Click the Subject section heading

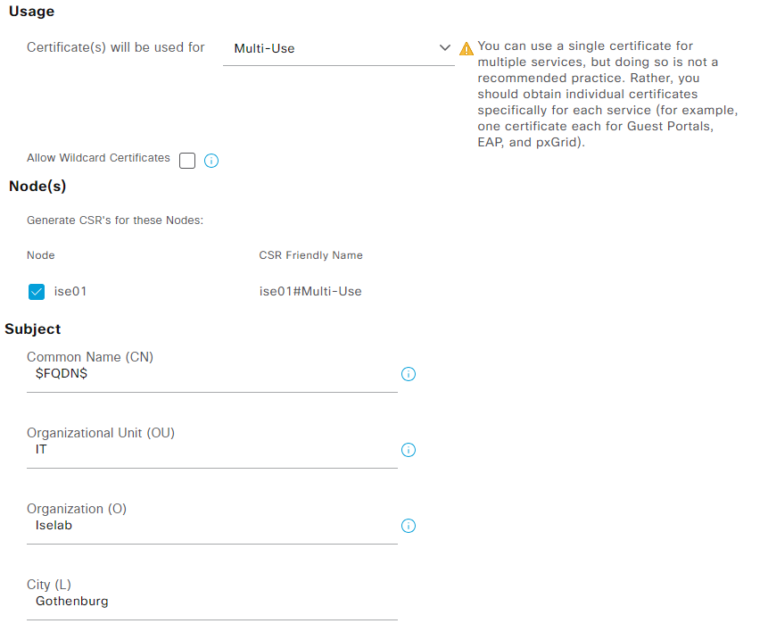(x=33, y=329)
